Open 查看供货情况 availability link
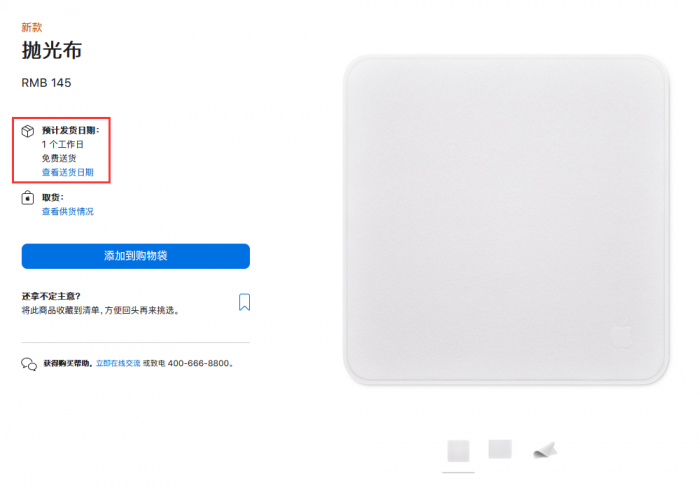Screen dimensions: 700x488 tap(68, 211)
